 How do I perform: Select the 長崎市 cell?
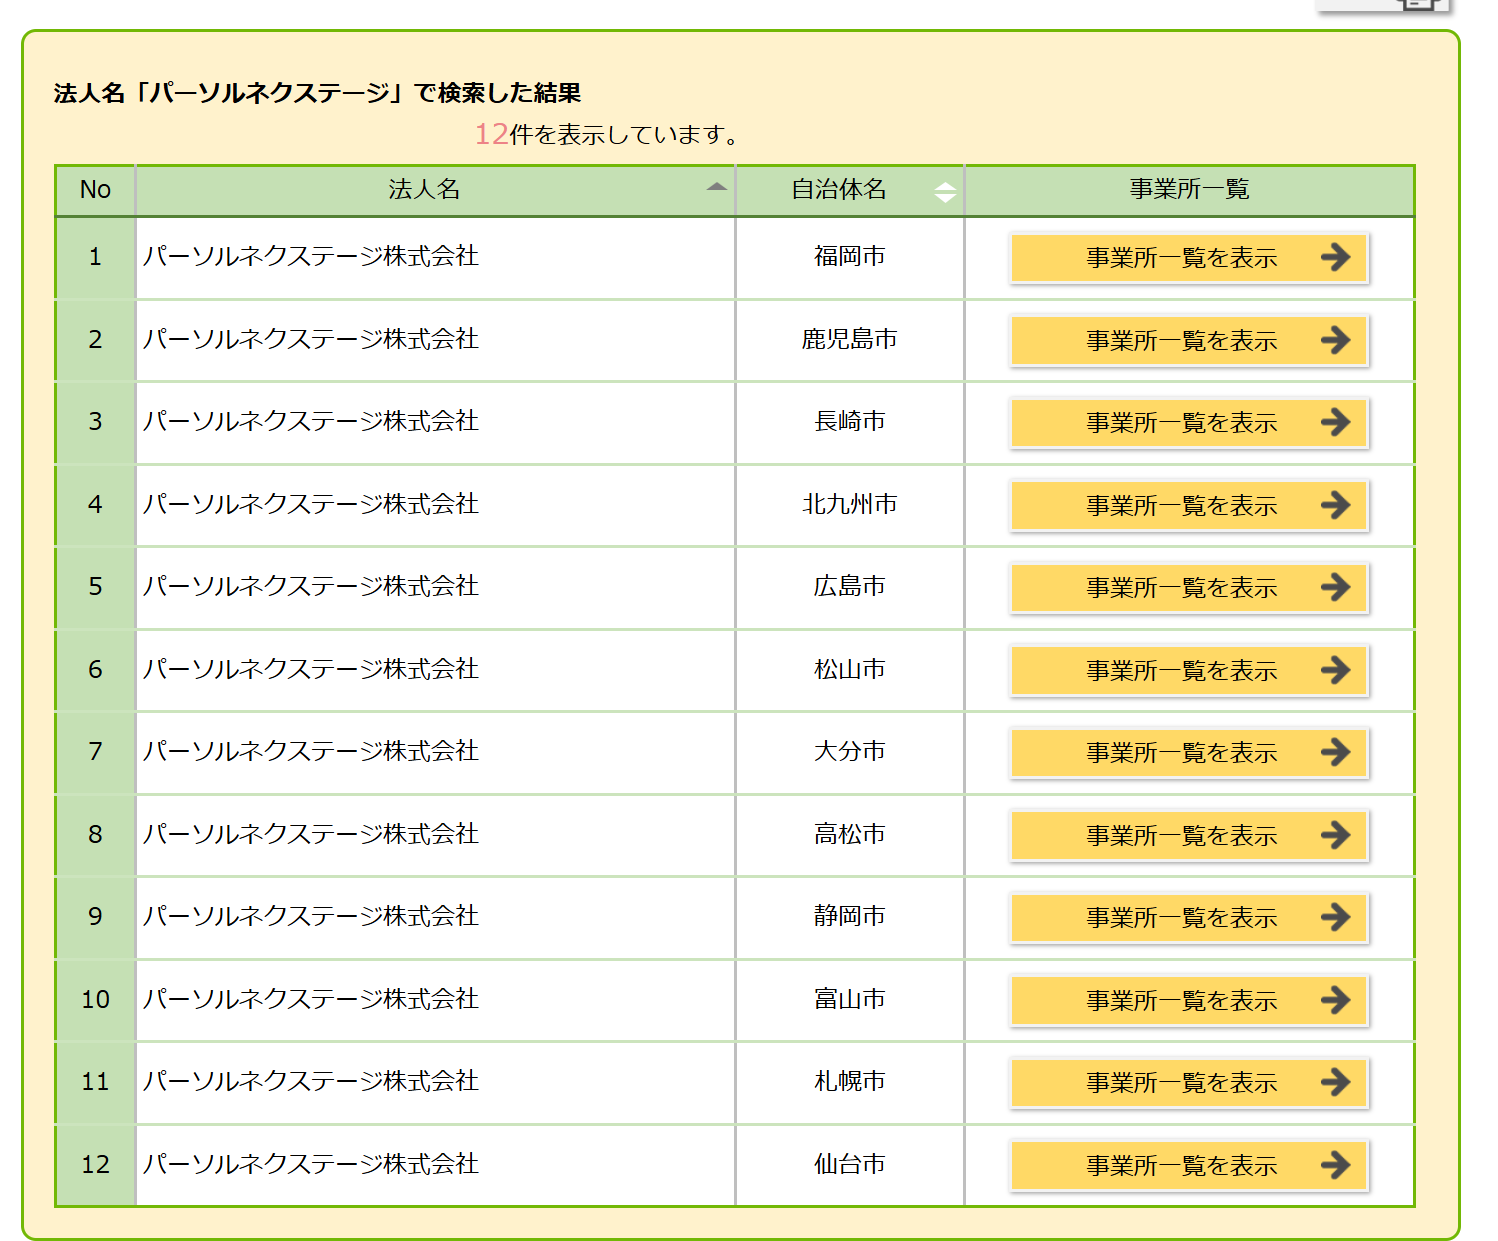pos(850,422)
